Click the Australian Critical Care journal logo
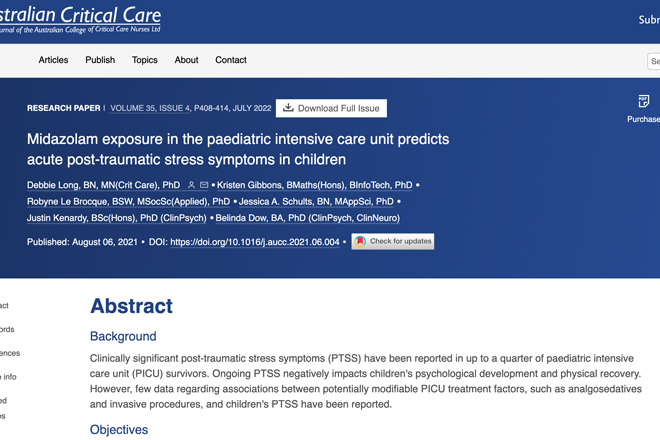This screenshot has width=660, height=440. coord(80,19)
